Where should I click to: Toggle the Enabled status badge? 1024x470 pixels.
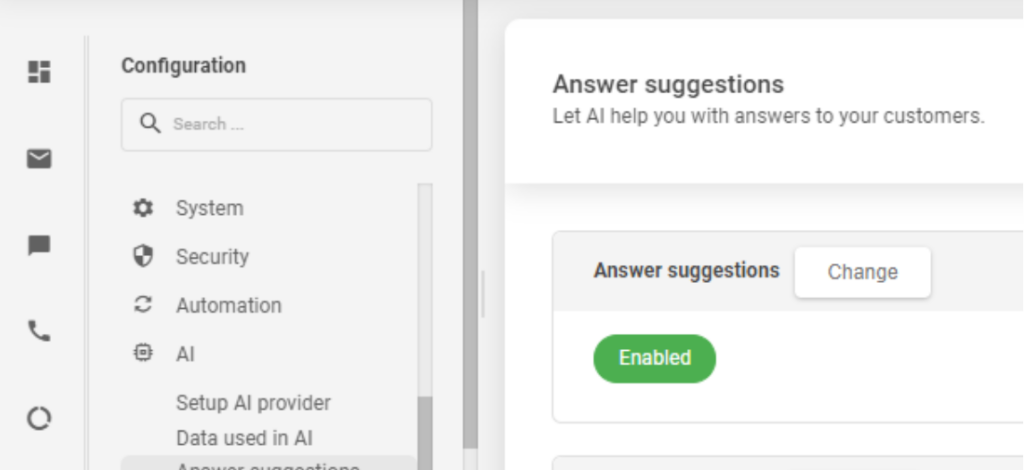coord(655,358)
